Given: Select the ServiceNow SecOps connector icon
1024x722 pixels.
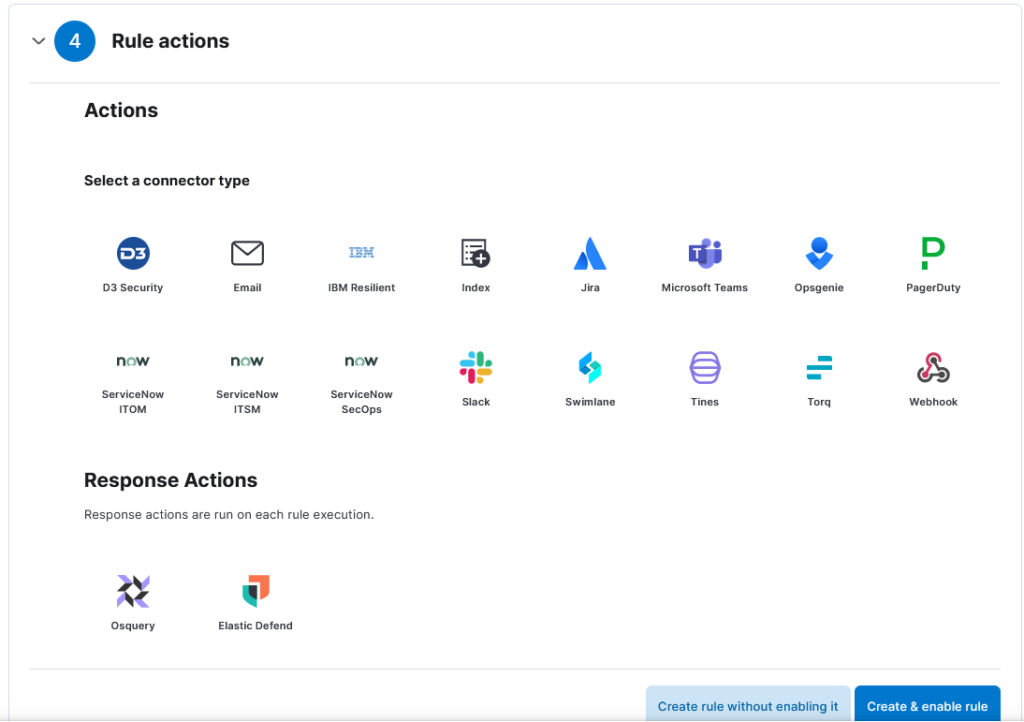Looking at the screenshot, I should [362, 361].
